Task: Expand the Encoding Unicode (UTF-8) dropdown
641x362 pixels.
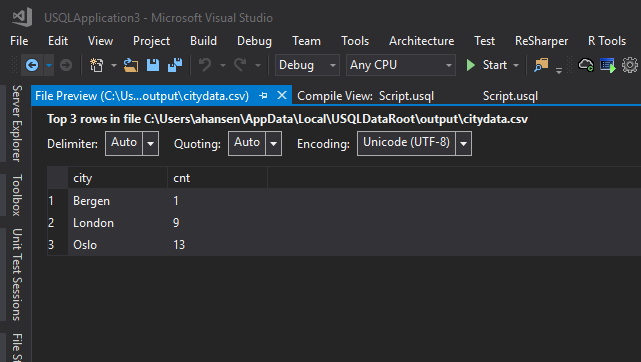Action: pos(464,143)
